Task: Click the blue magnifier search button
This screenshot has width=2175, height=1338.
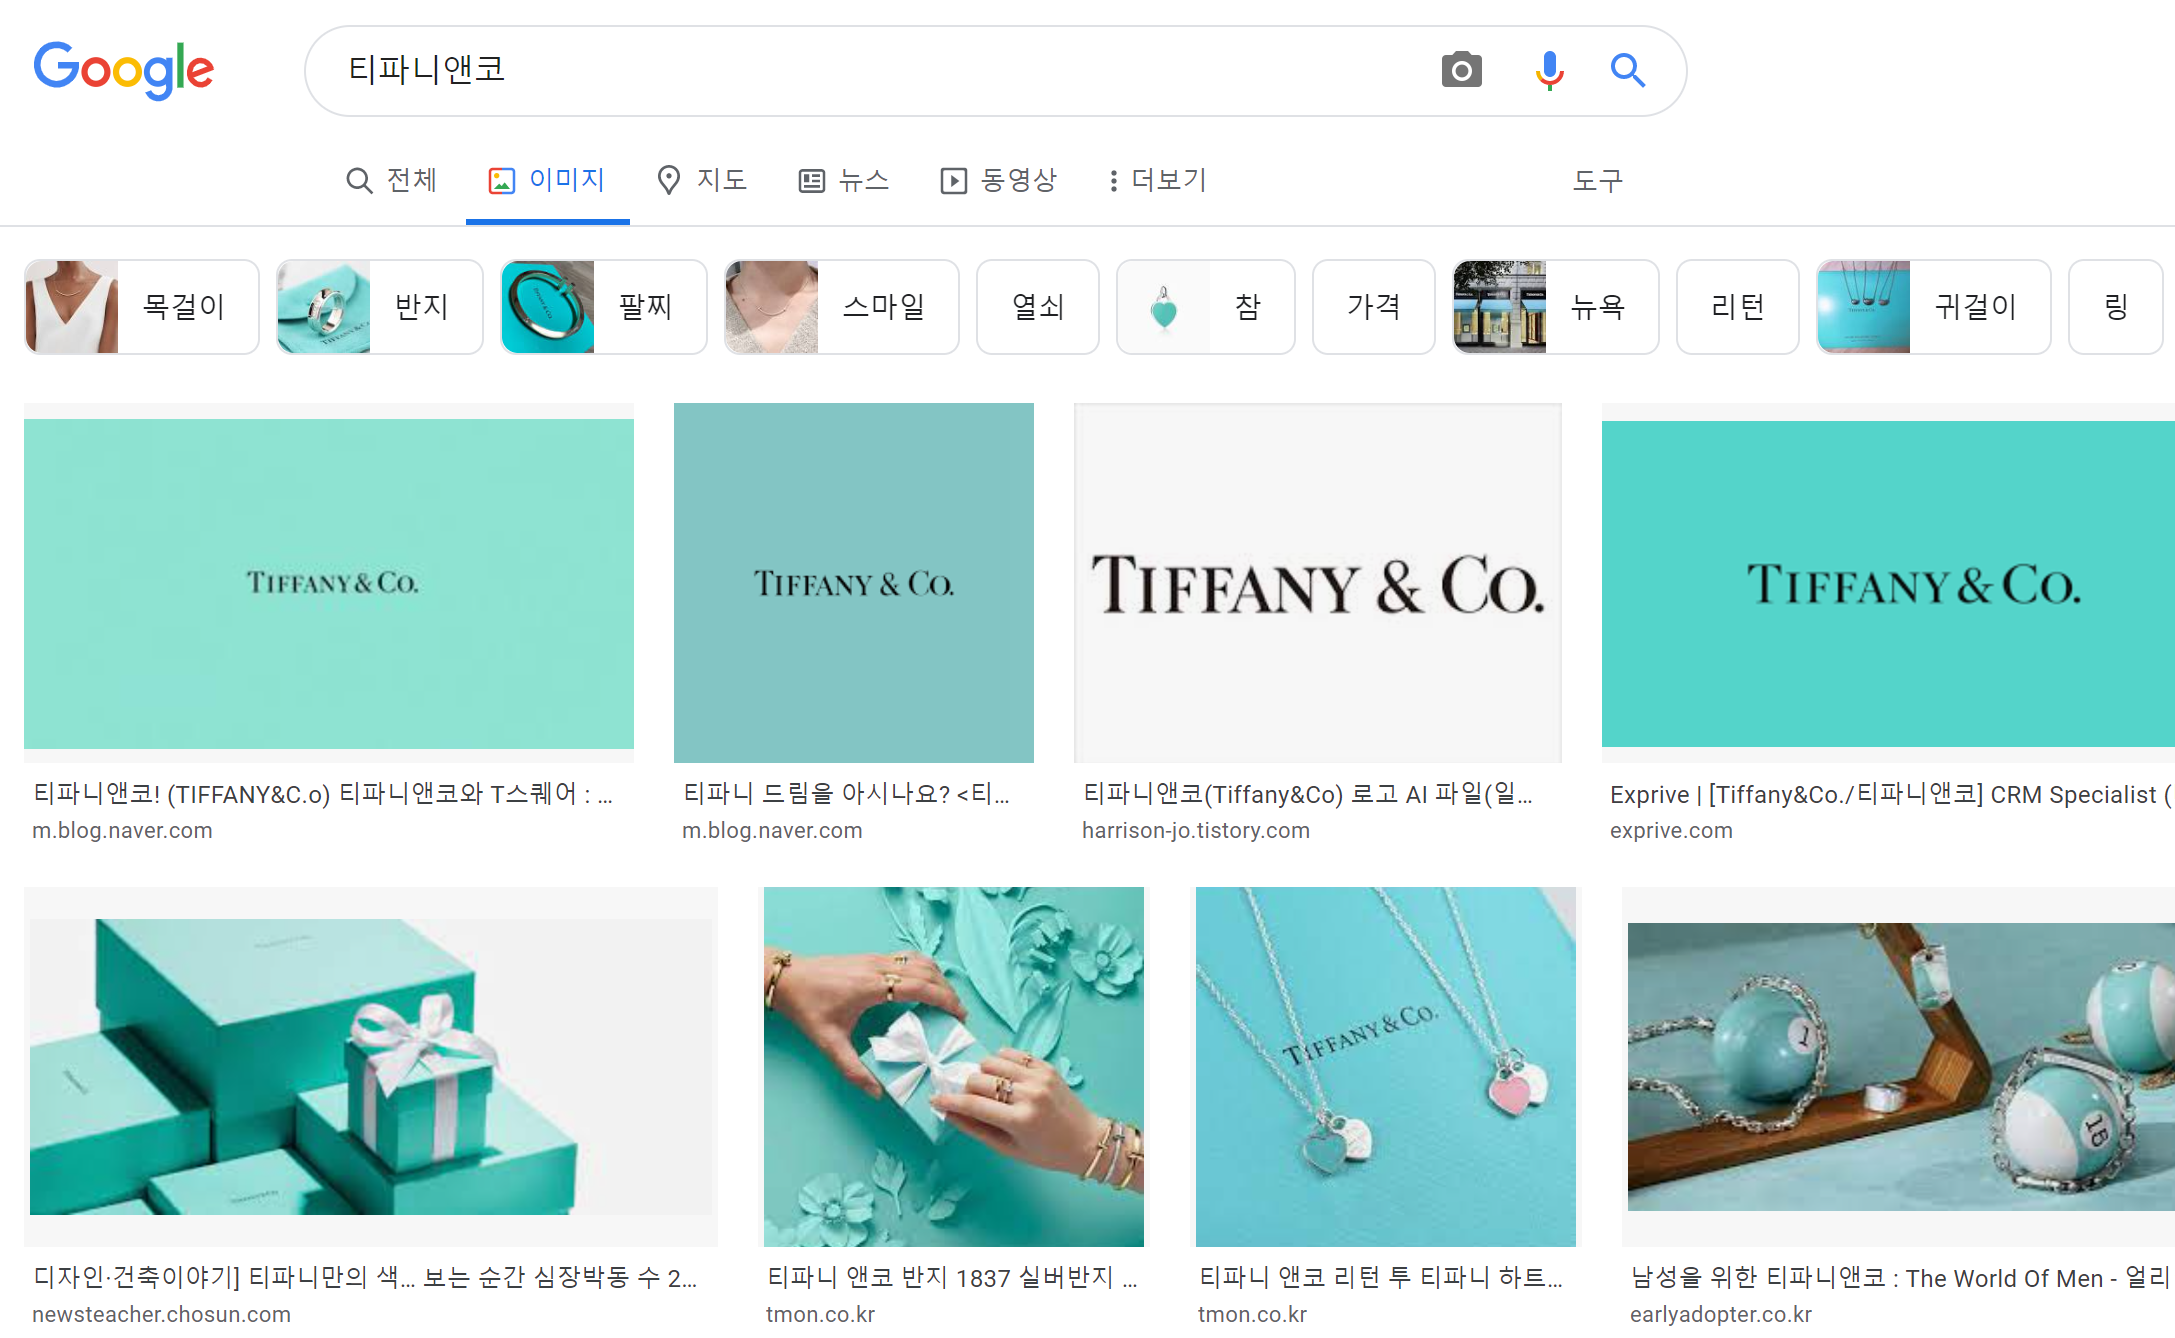Action: (1627, 70)
